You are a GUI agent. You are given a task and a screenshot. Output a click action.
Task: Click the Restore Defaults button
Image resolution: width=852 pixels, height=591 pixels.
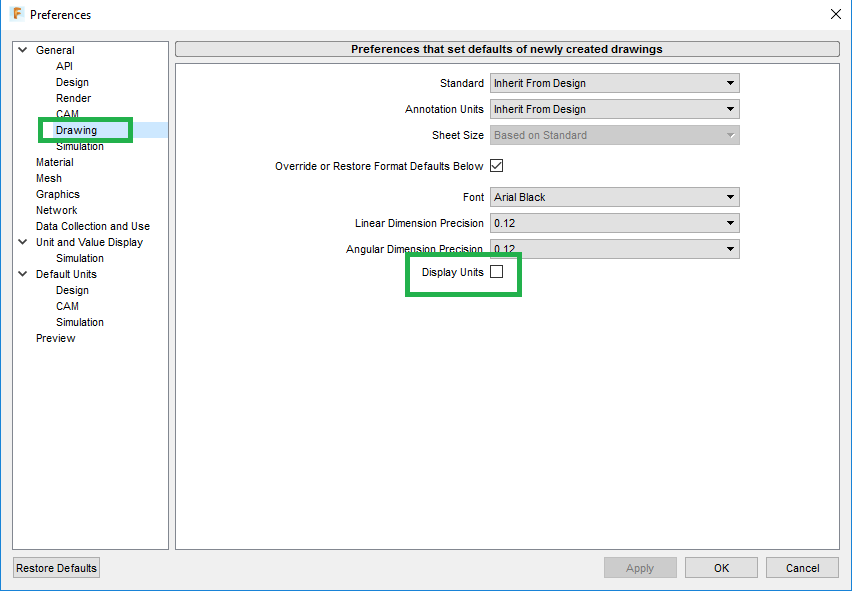coord(55,567)
